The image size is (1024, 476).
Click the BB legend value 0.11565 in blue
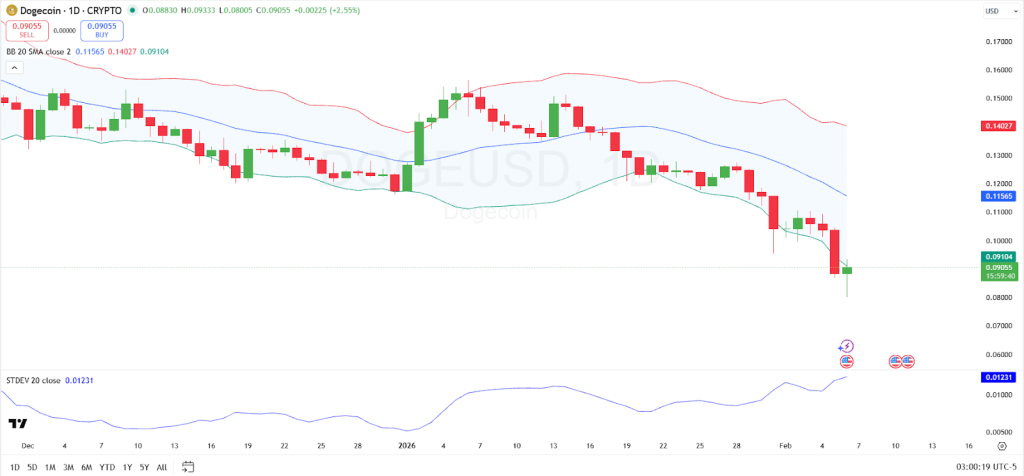[88, 51]
